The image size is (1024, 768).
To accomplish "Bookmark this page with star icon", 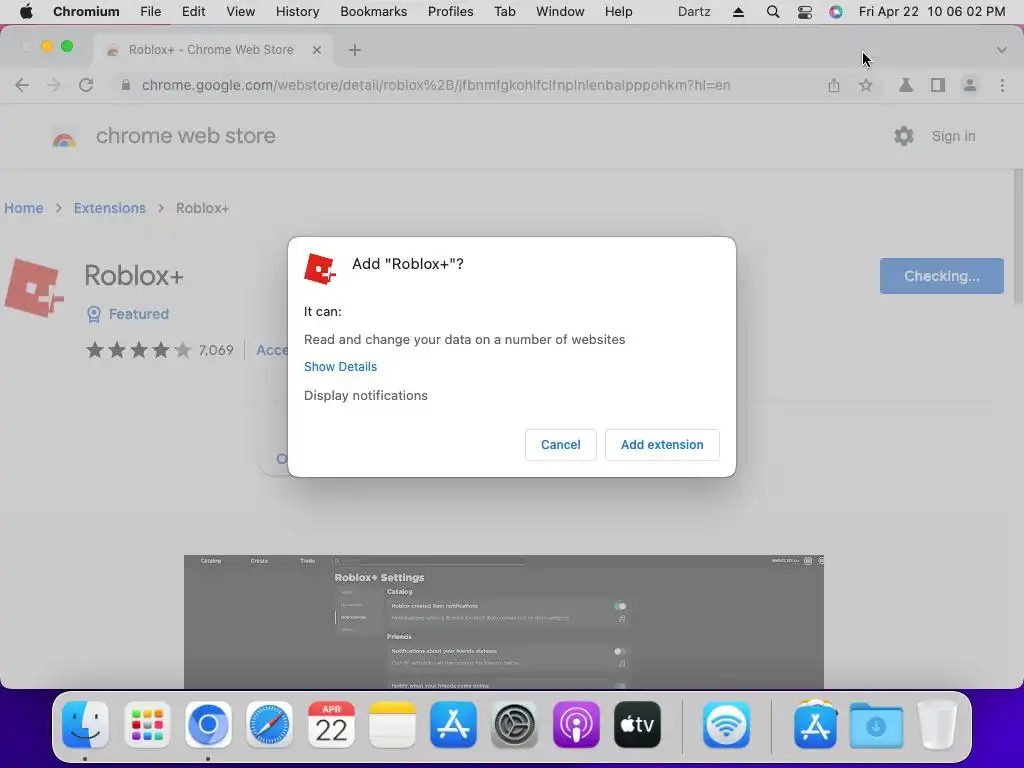I will tap(865, 85).
